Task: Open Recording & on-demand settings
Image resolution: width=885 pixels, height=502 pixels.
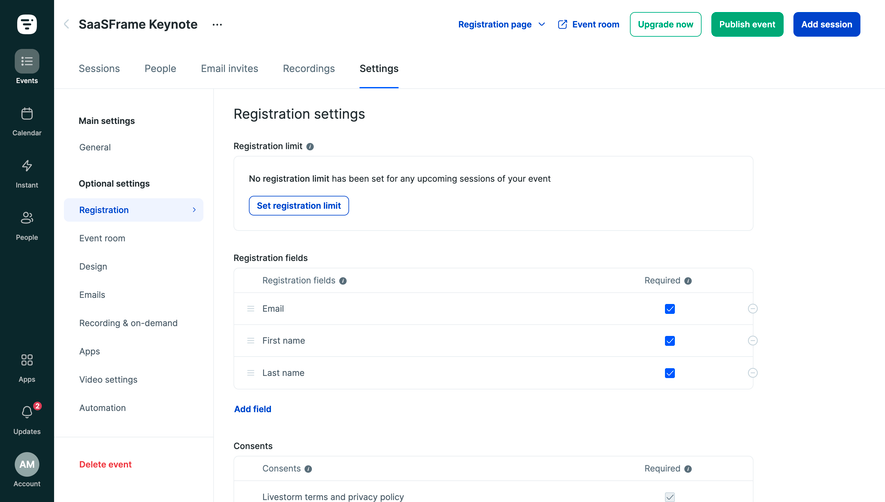Action: coord(128,323)
